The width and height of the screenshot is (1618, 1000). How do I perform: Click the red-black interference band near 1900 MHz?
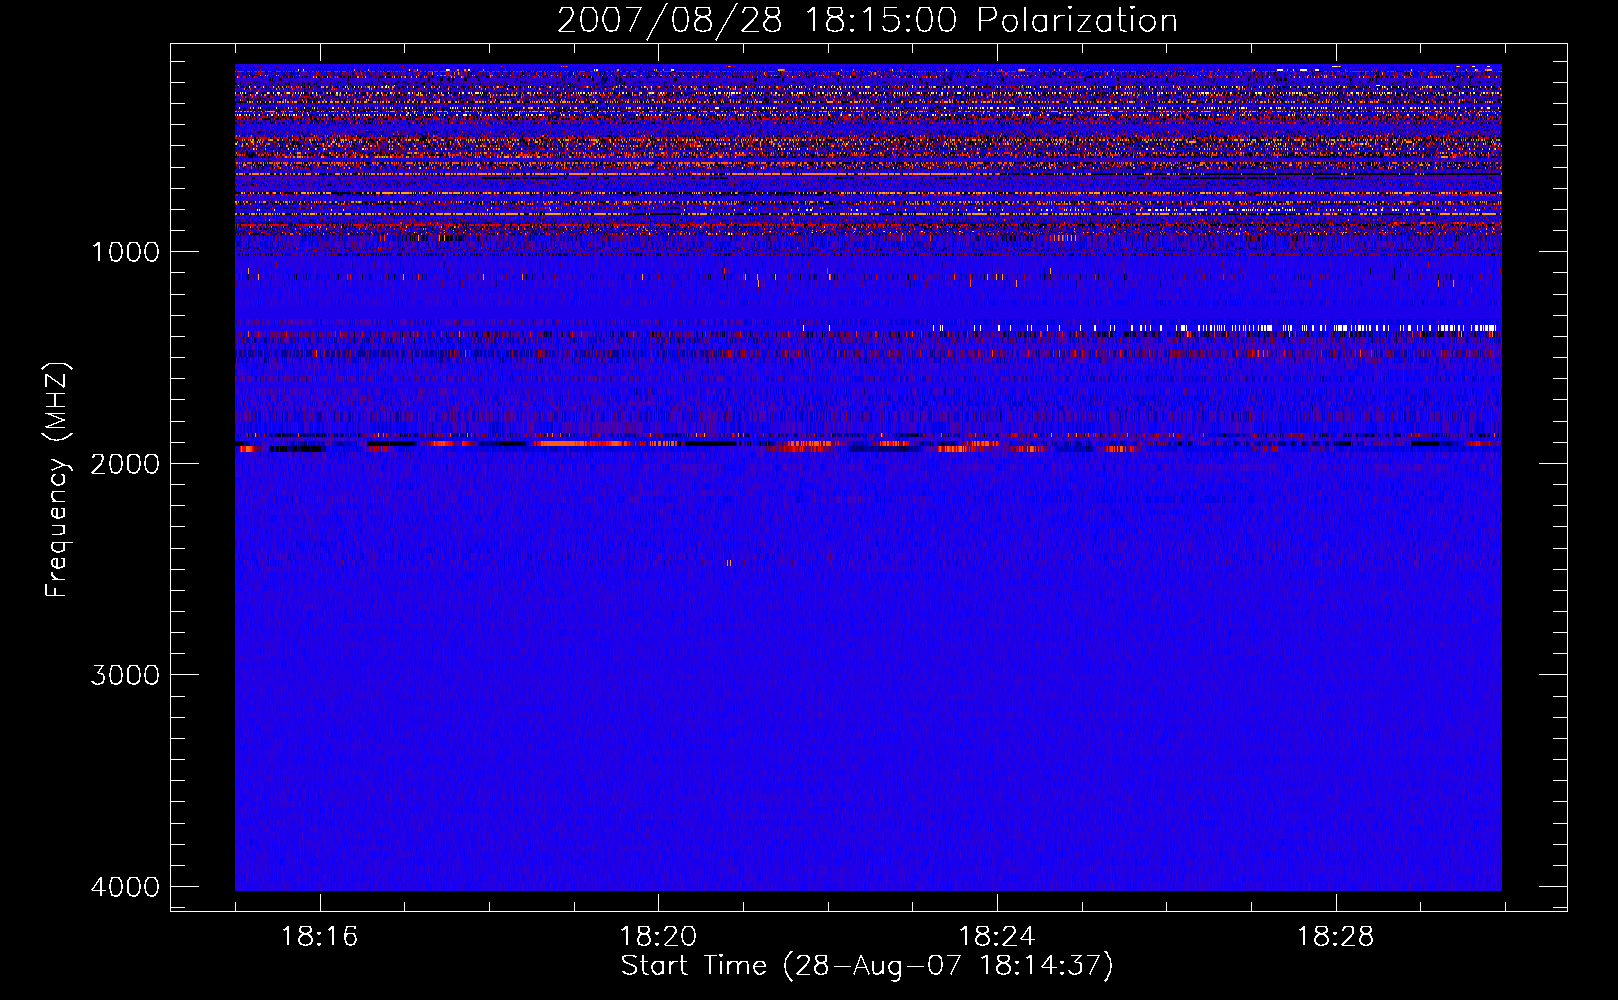coord(868,443)
